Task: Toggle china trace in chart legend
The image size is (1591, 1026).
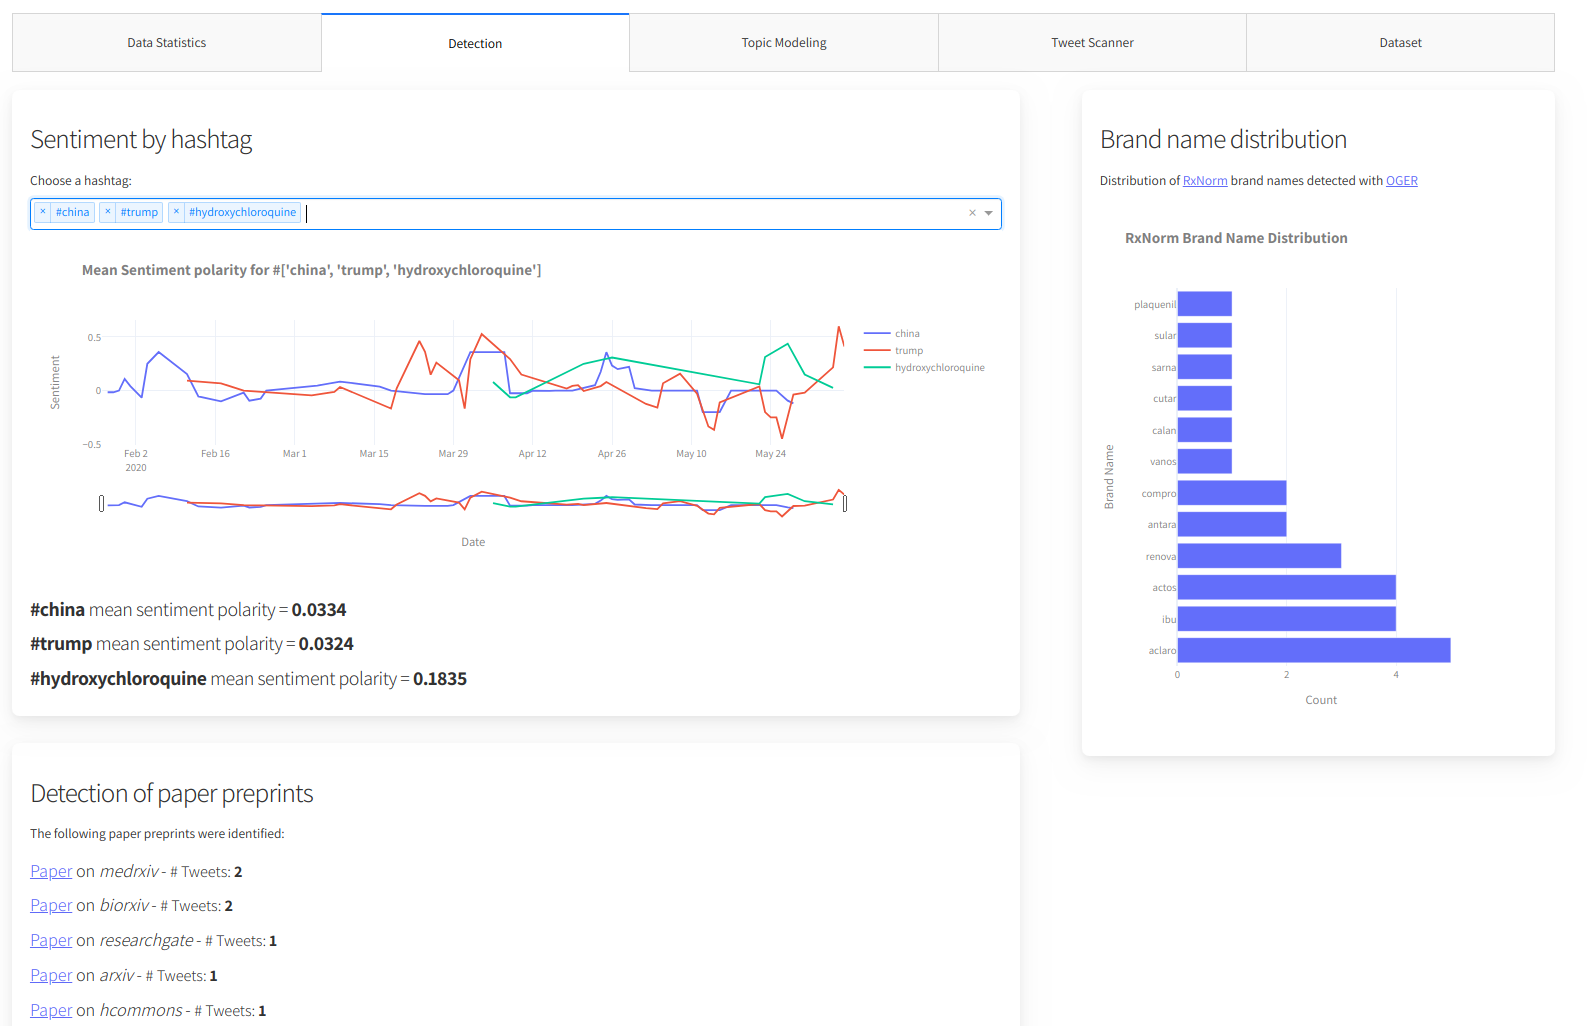Action: 906,334
